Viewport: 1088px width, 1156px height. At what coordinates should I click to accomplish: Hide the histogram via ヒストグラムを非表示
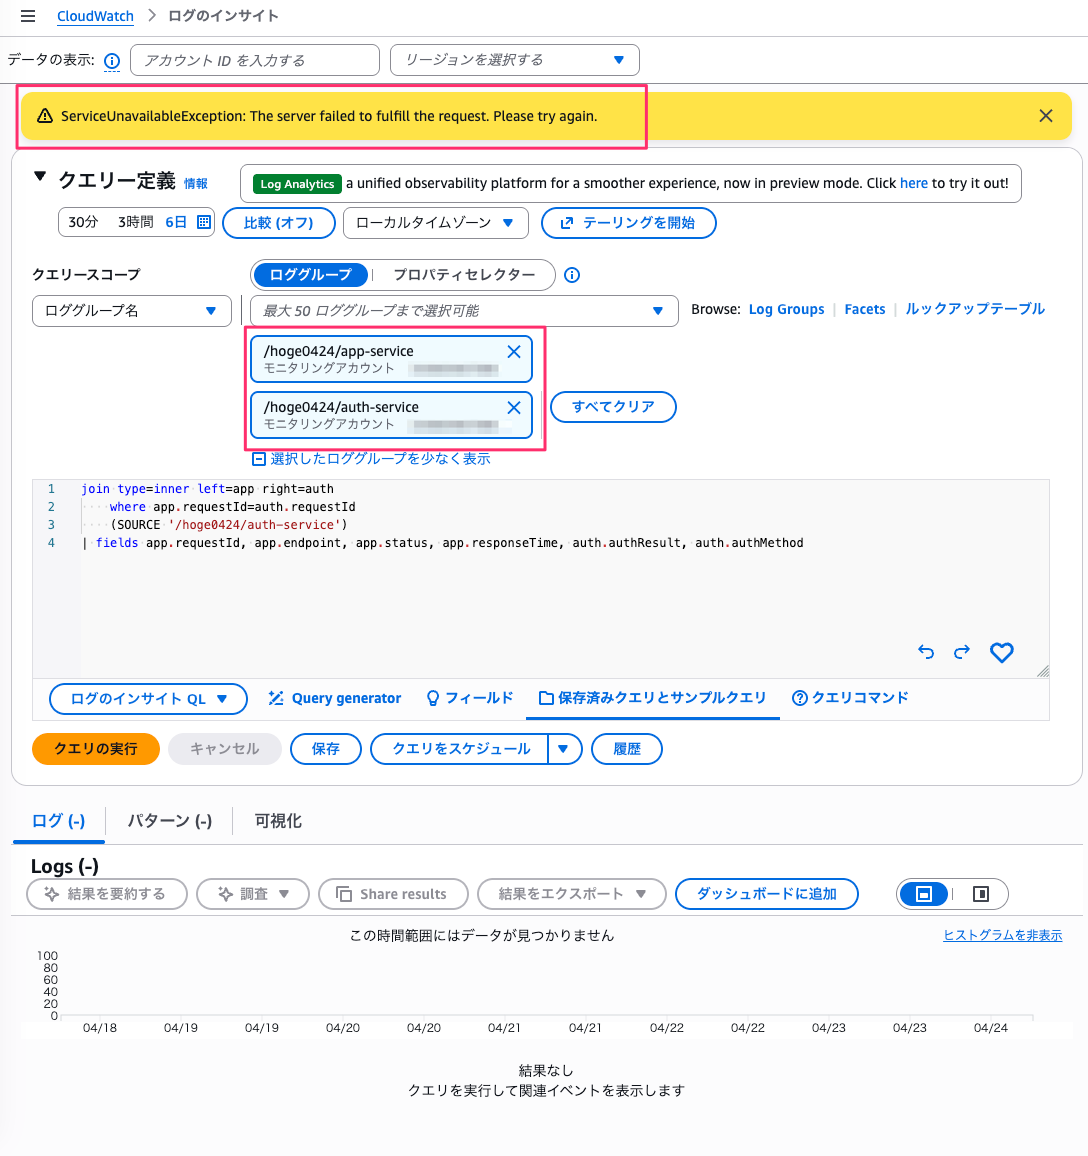point(1002,934)
